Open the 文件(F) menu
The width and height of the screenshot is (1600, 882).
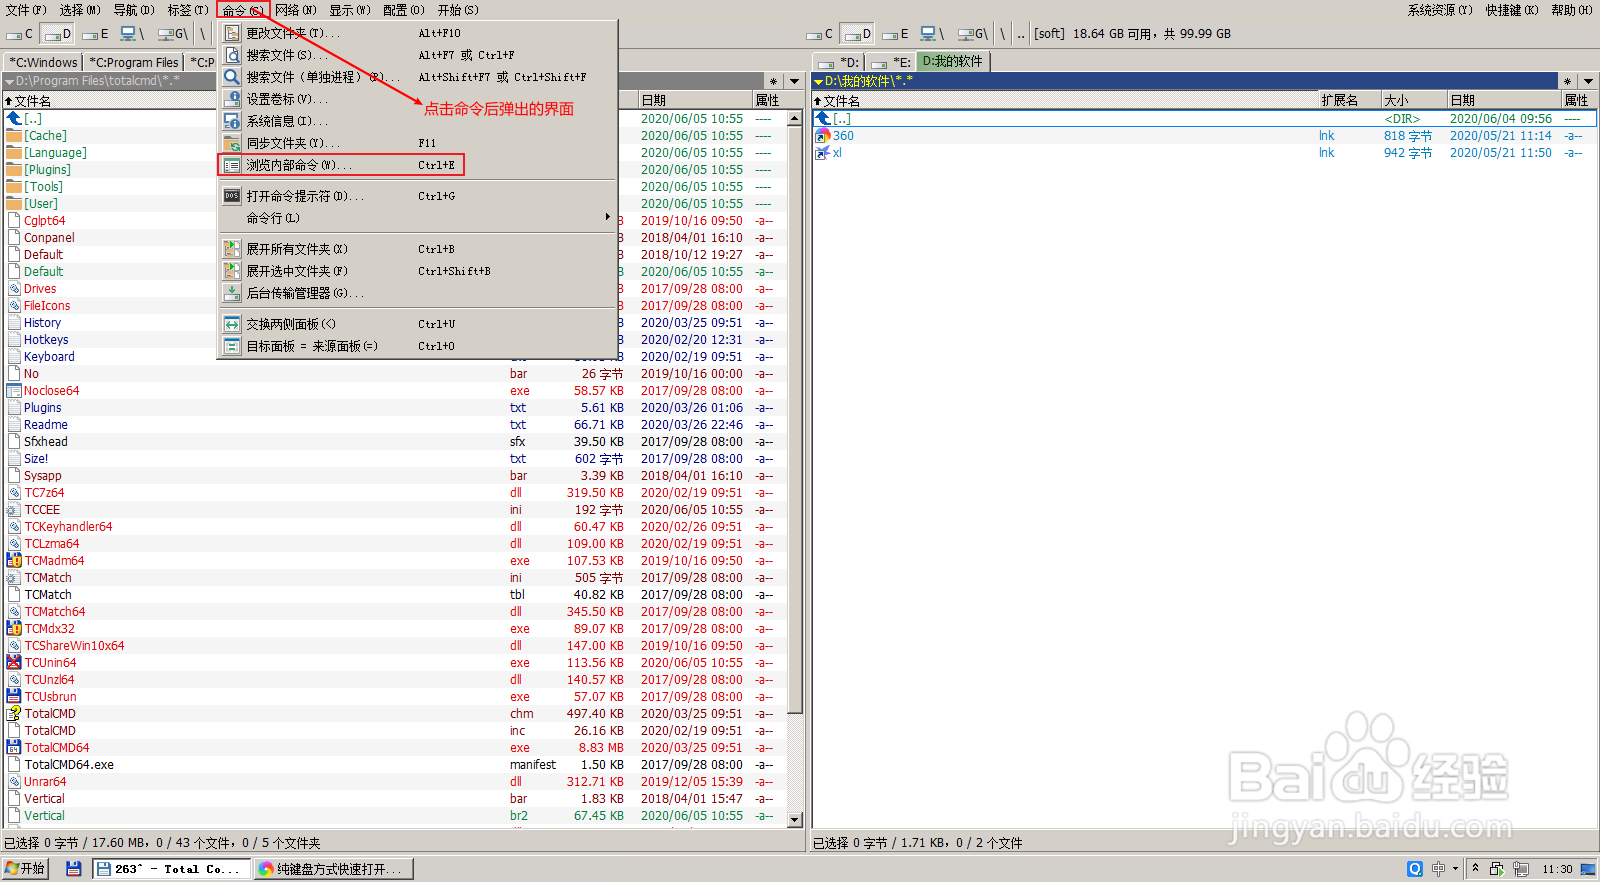pos(26,10)
